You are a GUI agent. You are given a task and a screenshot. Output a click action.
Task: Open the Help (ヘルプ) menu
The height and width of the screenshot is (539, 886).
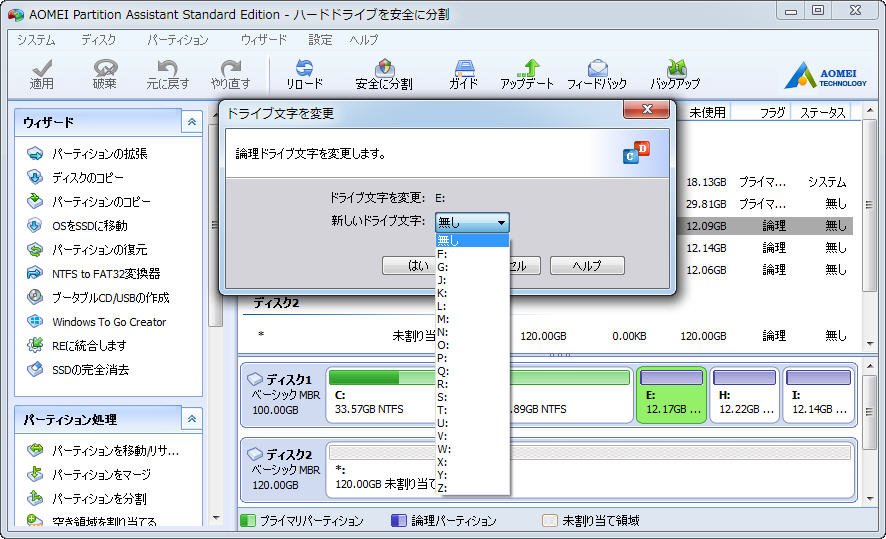tap(364, 40)
